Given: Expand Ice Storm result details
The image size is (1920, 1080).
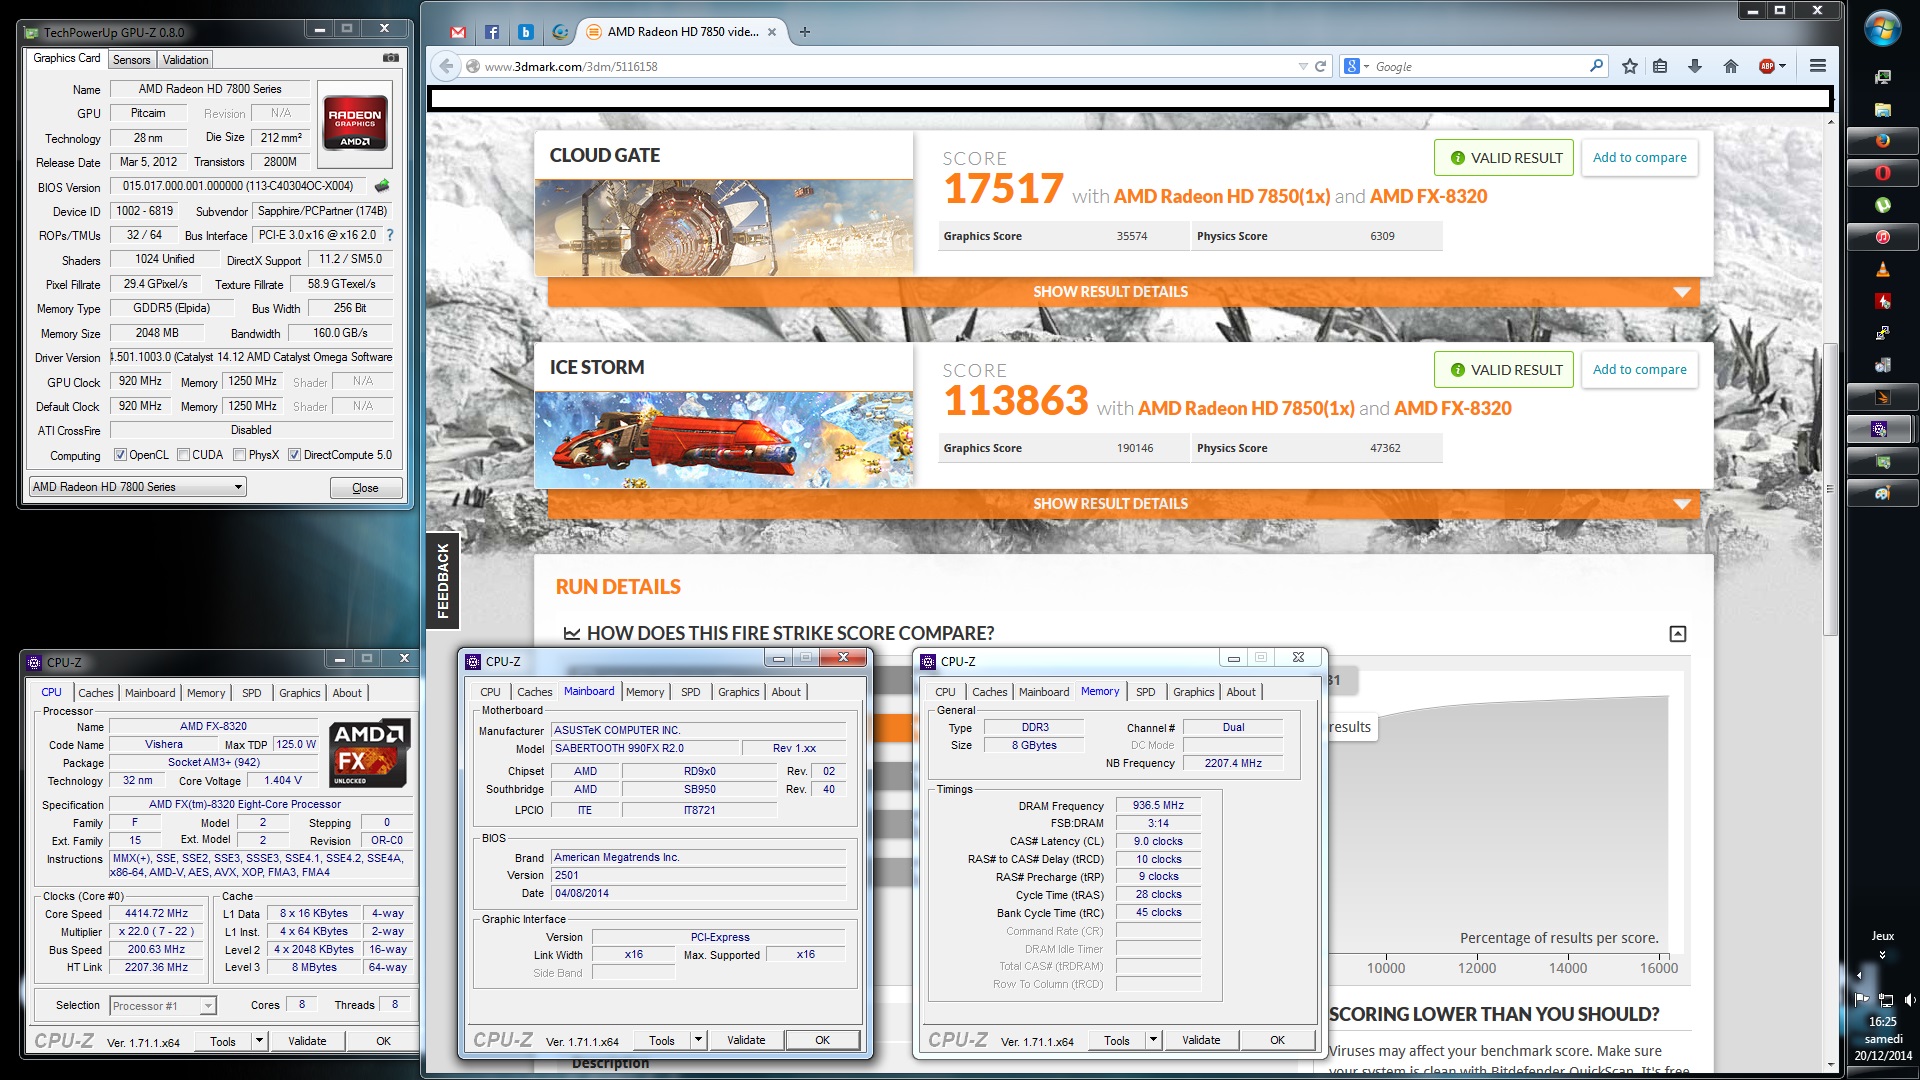Looking at the screenshot, I should point(1124,504).
